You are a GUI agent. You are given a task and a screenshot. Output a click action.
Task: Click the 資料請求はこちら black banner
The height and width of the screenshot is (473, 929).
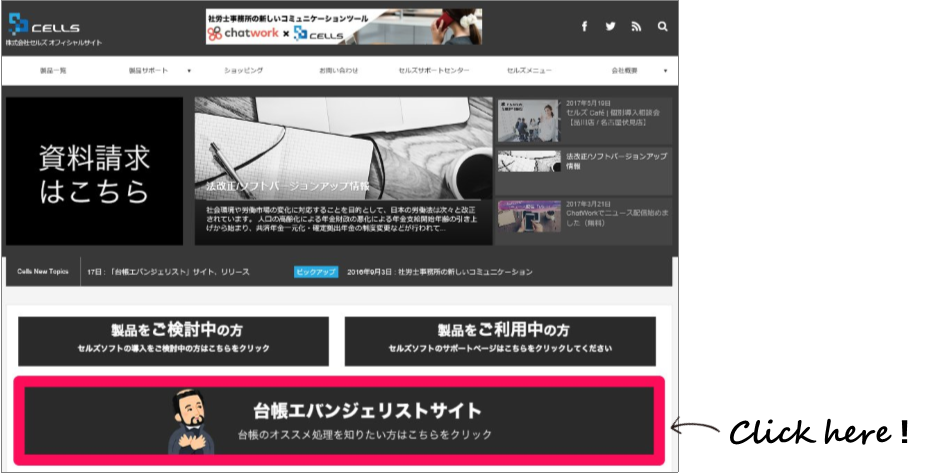point(94,171)
